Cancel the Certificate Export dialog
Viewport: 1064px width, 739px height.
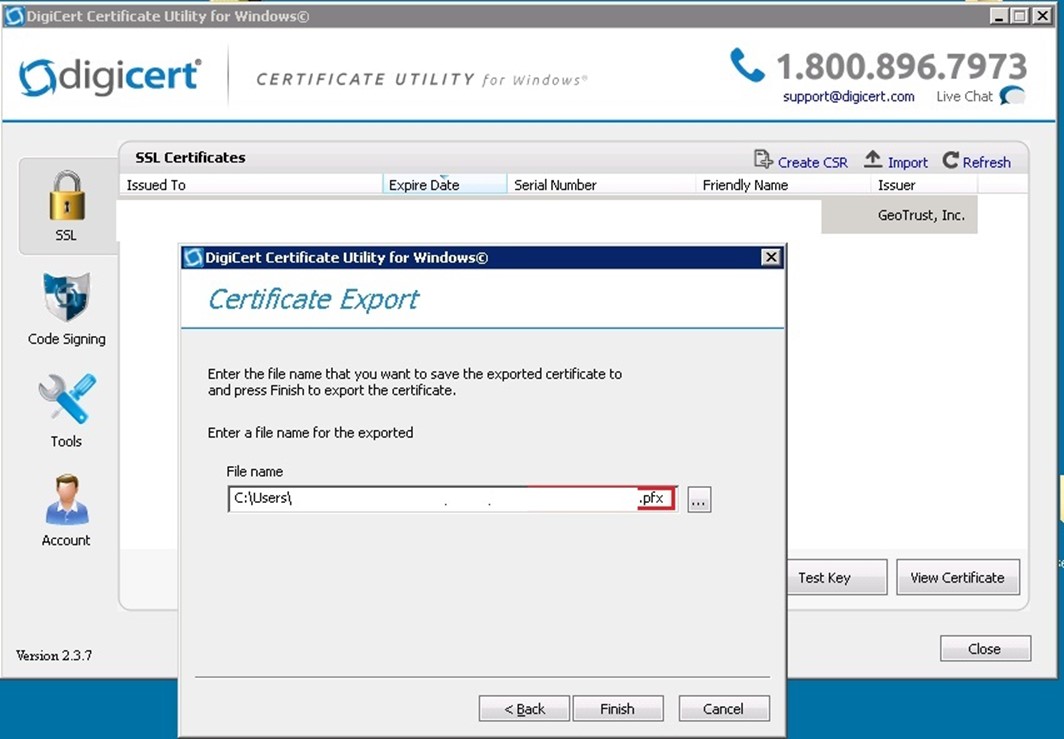(723, 708)
